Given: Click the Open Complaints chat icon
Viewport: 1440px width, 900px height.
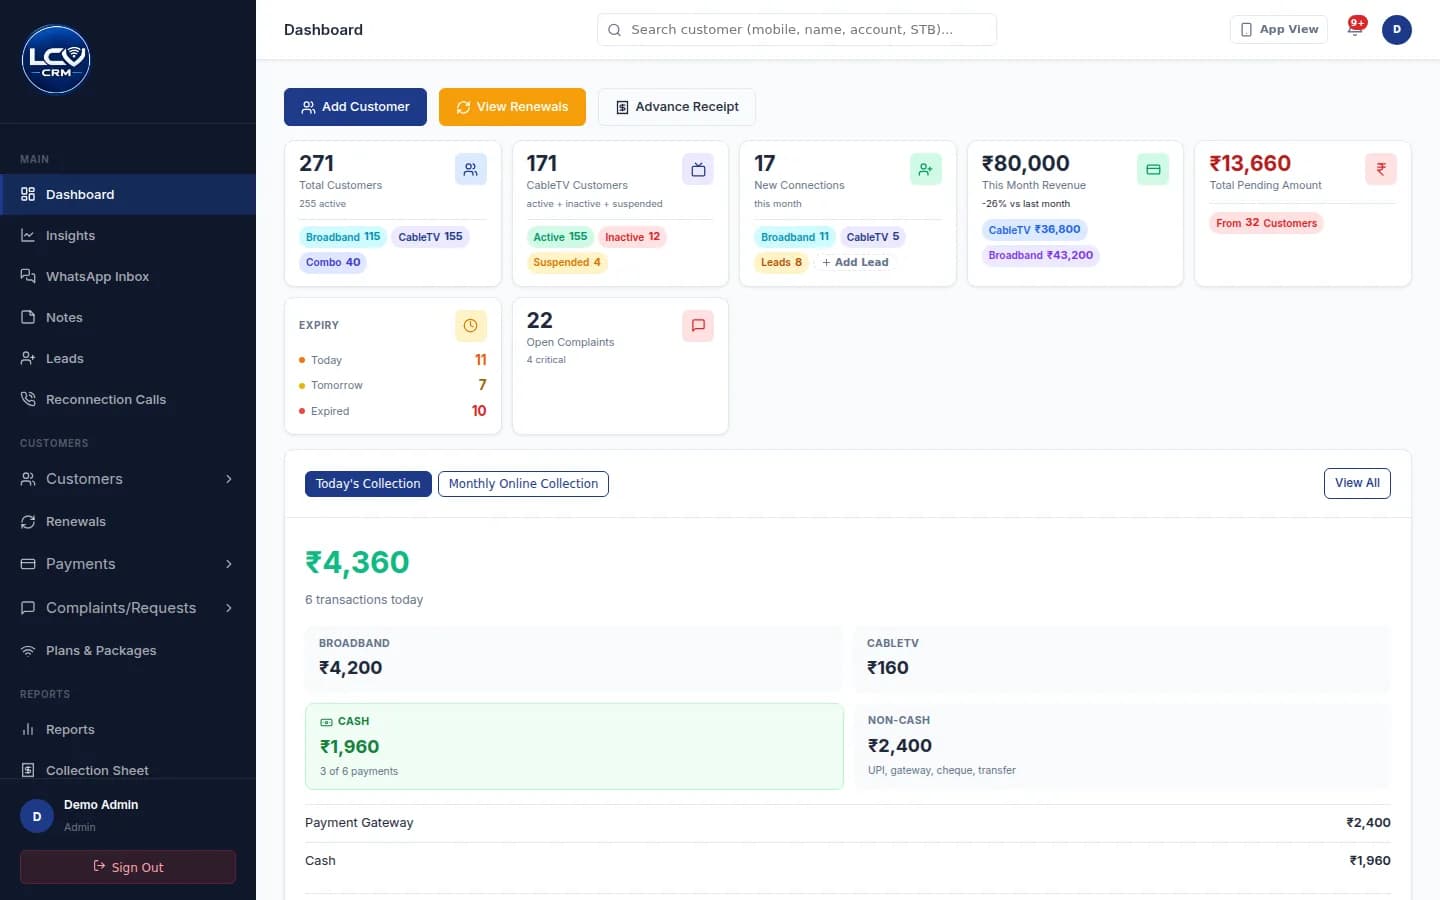Looking at the screenshot, I should pos(698,326).
